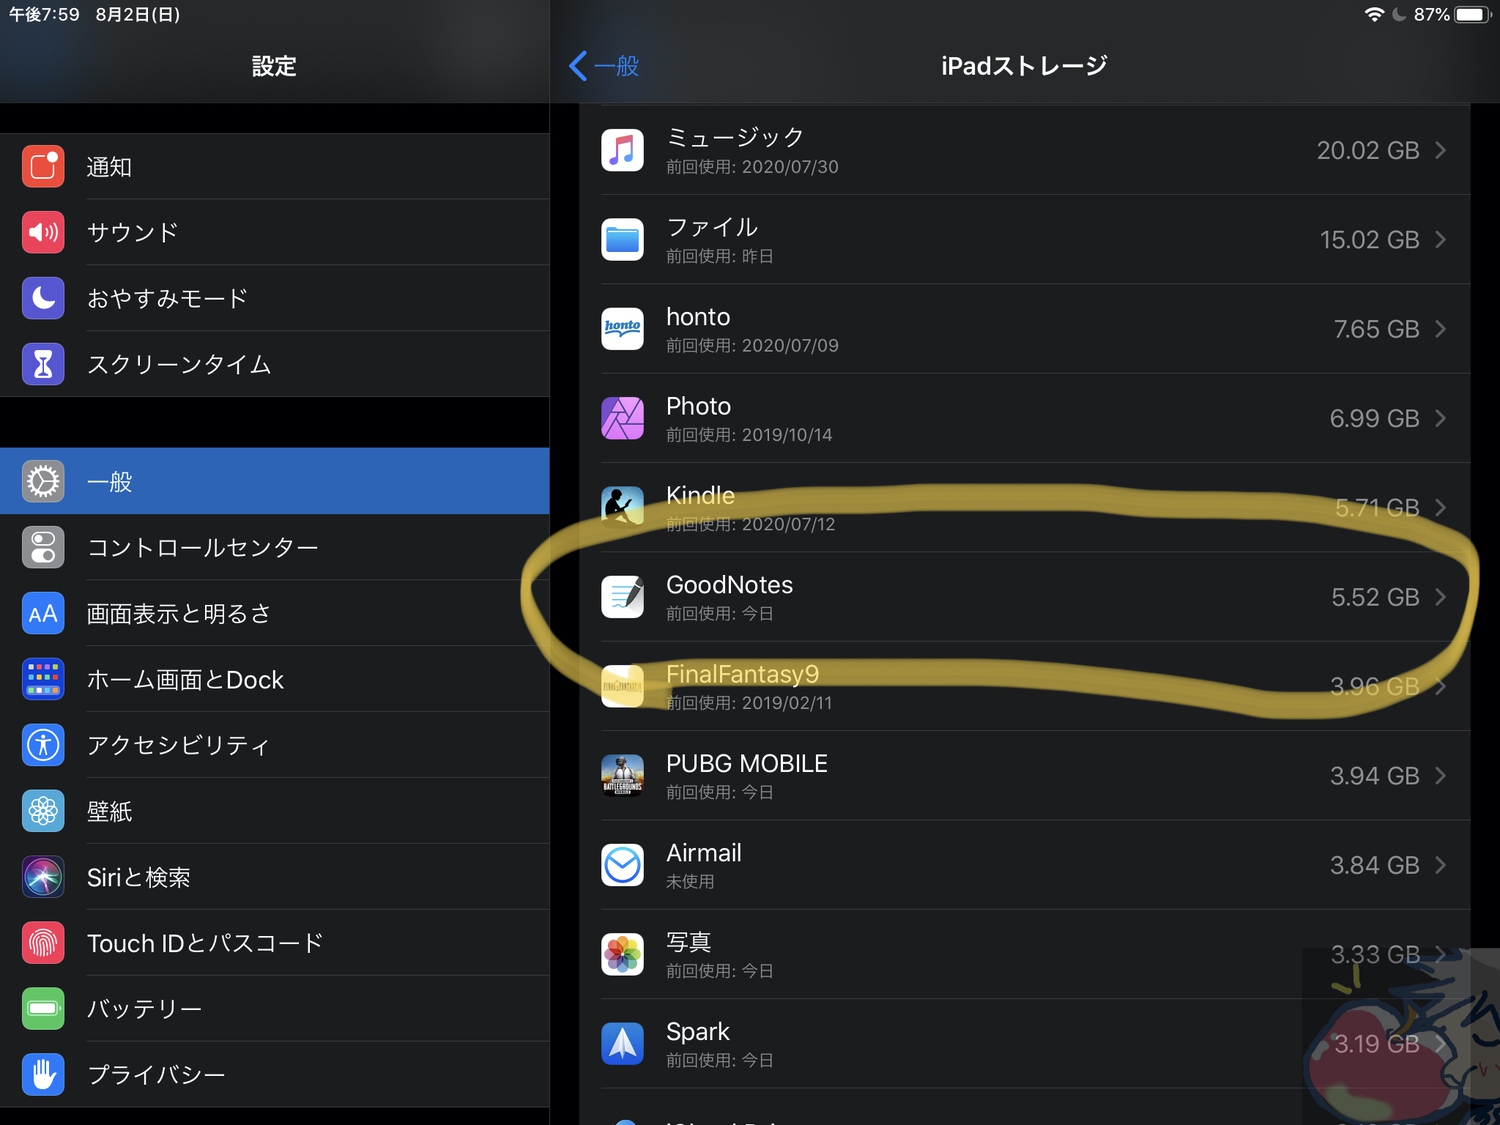Open 通知 settings label
Image resolution: width=1500 pixels, height=1125 pixels.
tap(109, 167)
